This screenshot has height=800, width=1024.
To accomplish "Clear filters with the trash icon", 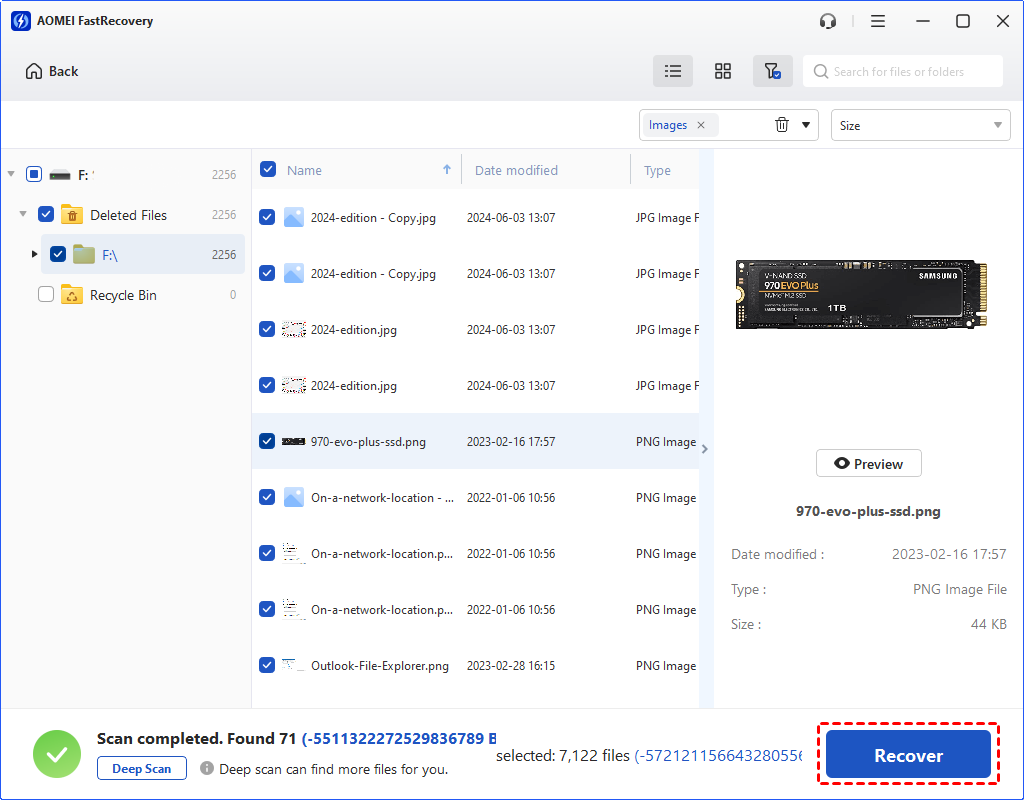I will click(782, 125).
